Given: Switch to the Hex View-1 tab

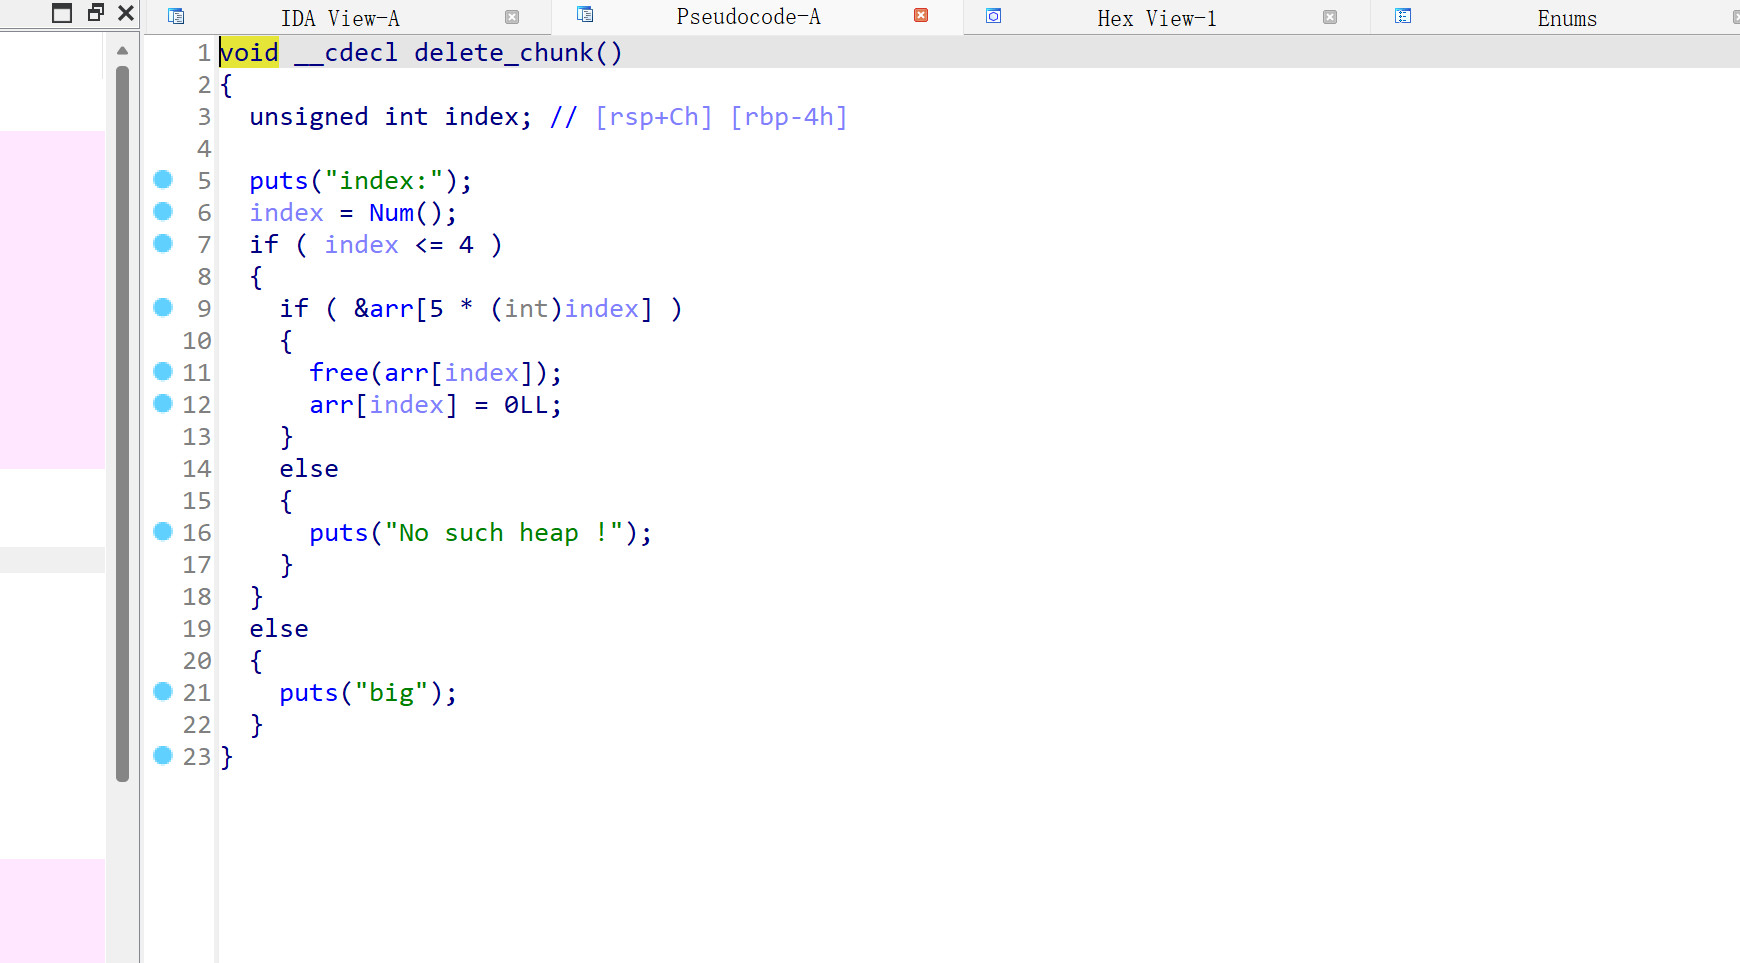Looking at the screenshot, I should pos(1156,18).
